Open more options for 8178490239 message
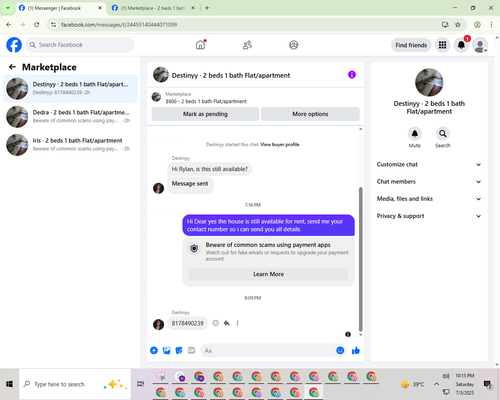 tap(237, 323)
